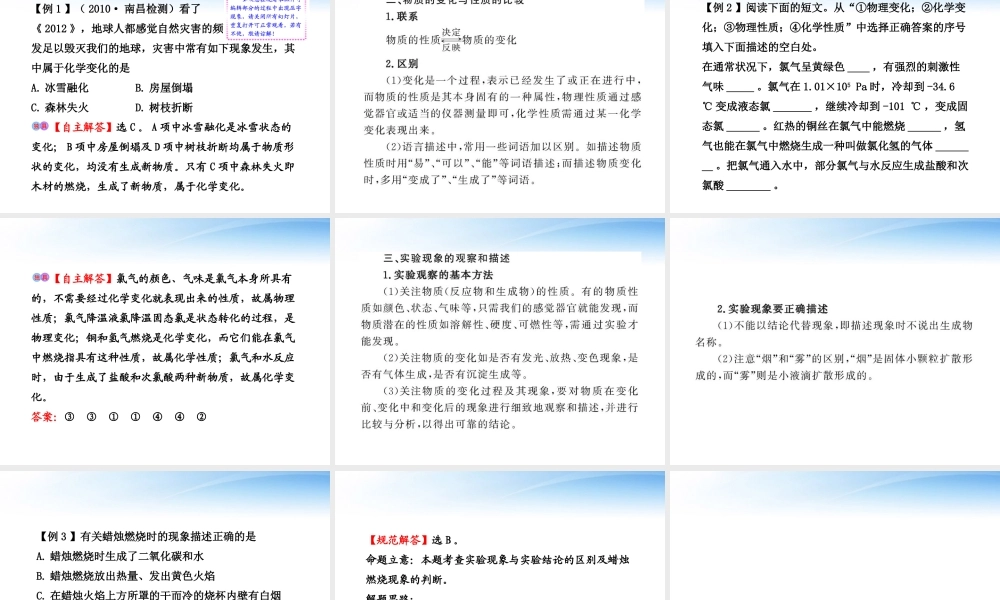This screenshot has width=1000, height=600.
Task: Select option C. 在蜡烛火焰上方所罩的烧杯
Action: tap(159, 596)
